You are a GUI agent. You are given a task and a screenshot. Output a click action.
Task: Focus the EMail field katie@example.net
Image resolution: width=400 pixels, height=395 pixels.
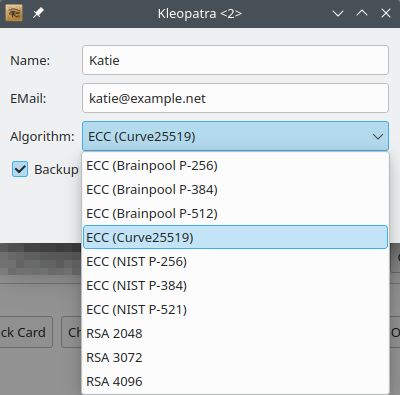235,98
